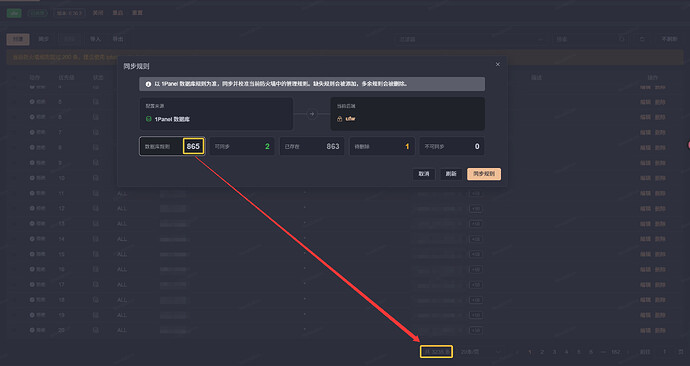
Task: Click the 取消 button in dialog
Action: tap(424, 174)
